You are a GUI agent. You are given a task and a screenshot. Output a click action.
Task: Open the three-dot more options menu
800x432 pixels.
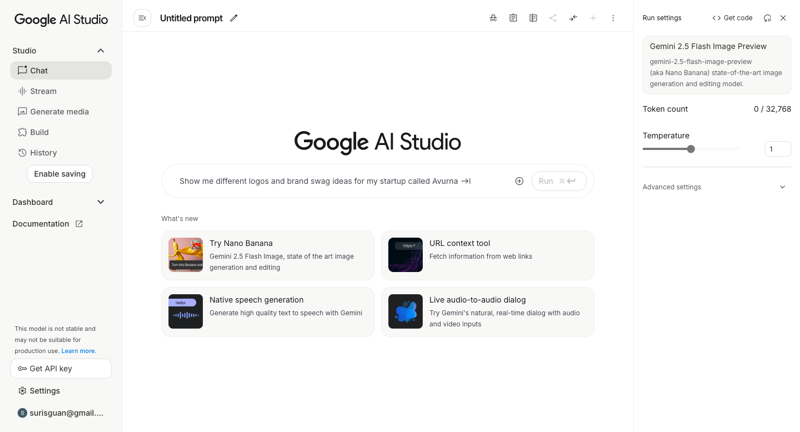tap(613, 18)
